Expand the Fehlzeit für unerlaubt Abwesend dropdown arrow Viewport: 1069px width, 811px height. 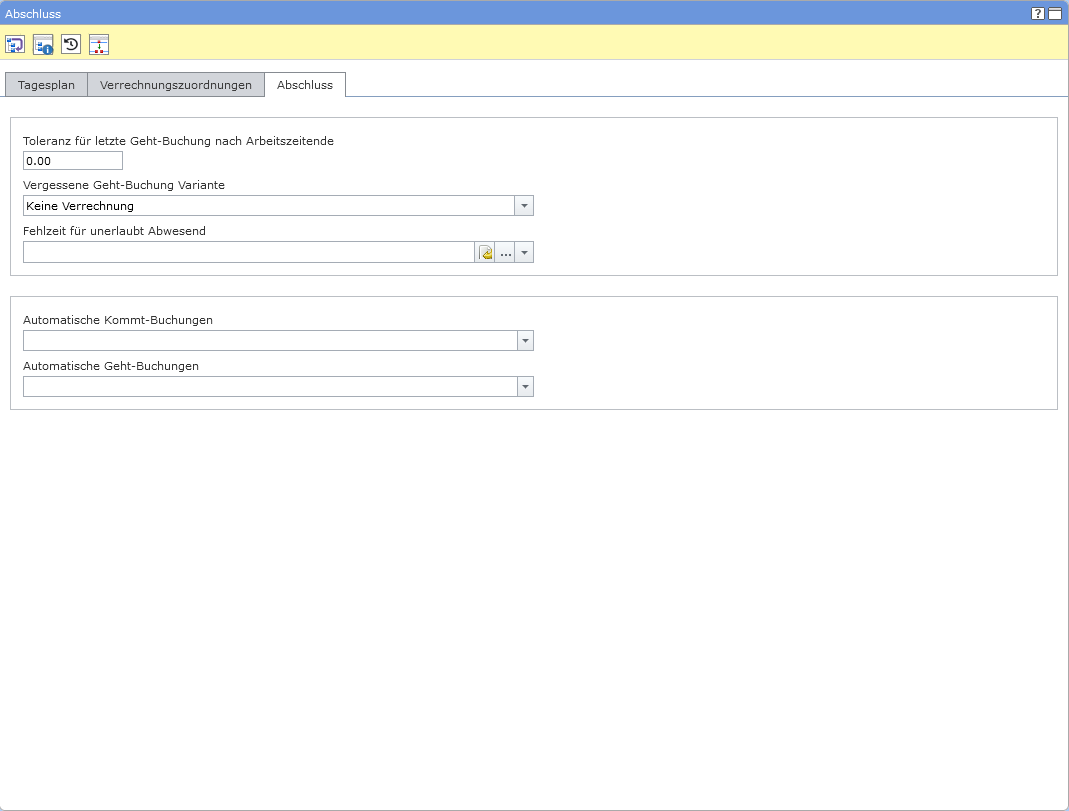point(524,253)
